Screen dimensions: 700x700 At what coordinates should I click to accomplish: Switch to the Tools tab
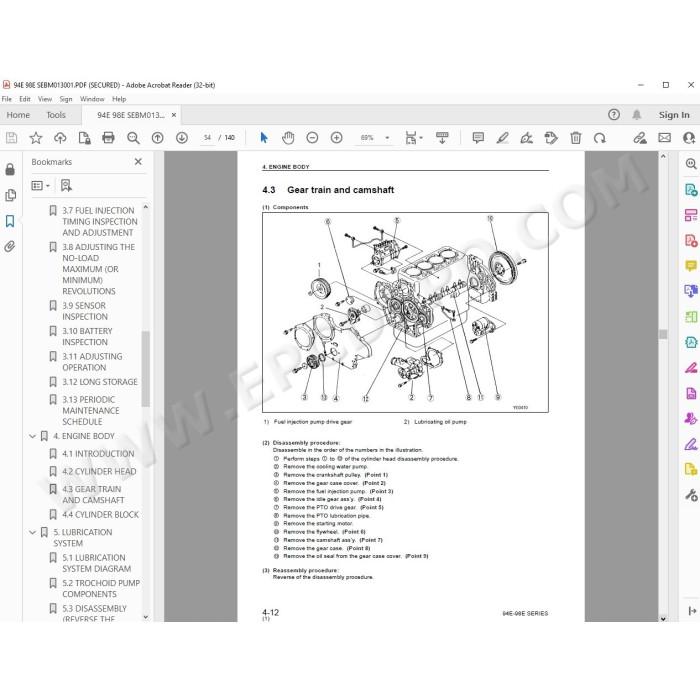56,115
